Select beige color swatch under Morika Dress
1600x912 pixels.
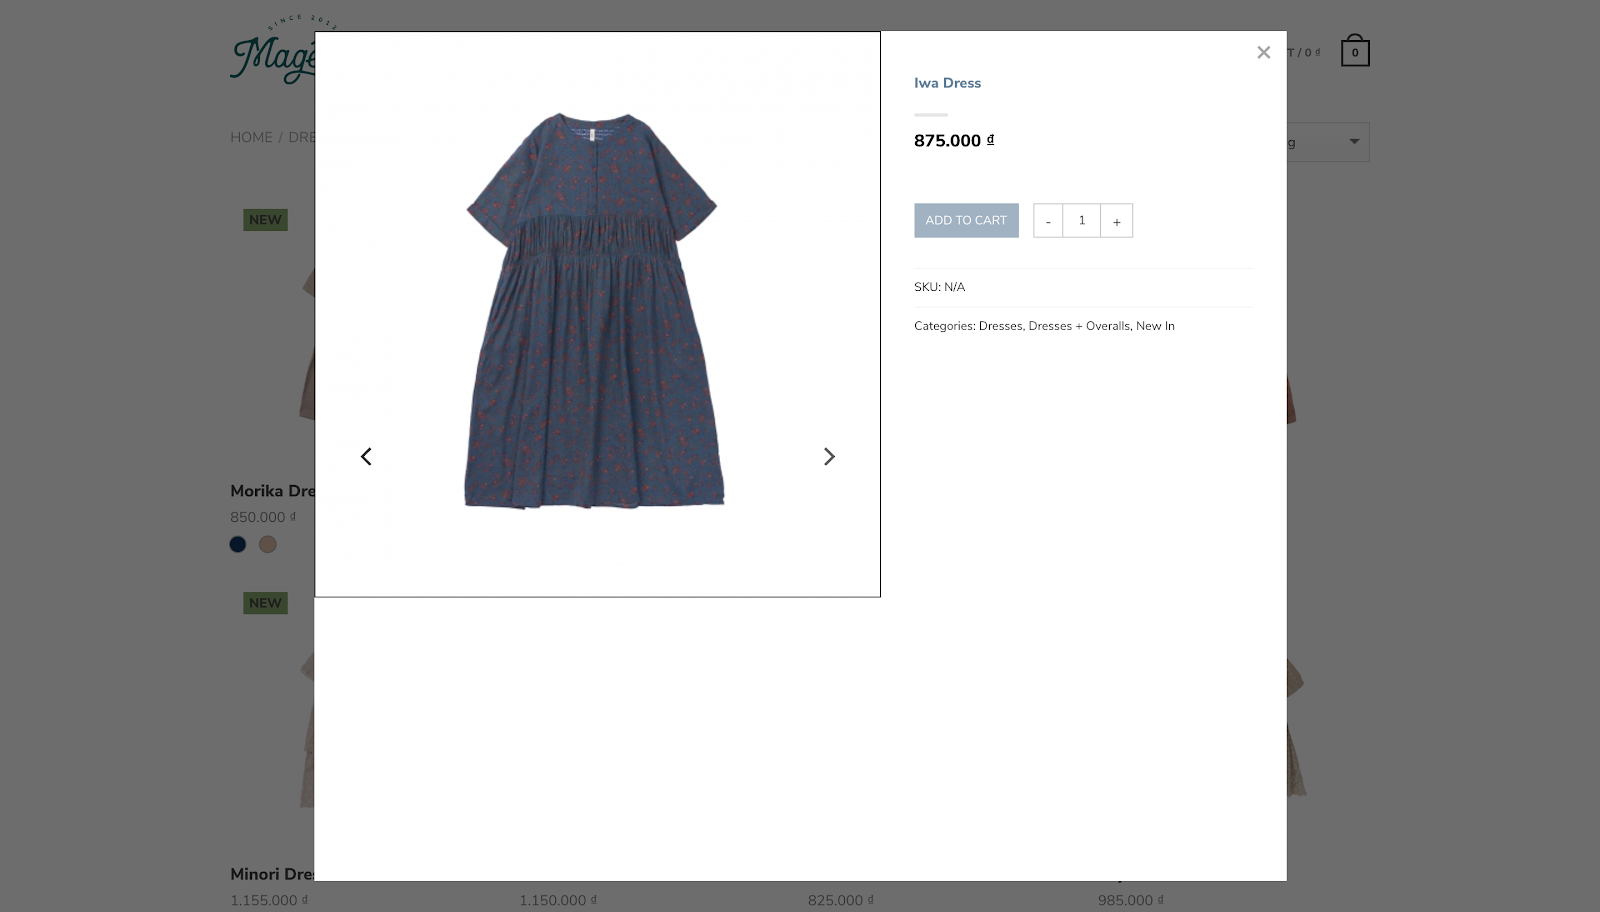268,544
